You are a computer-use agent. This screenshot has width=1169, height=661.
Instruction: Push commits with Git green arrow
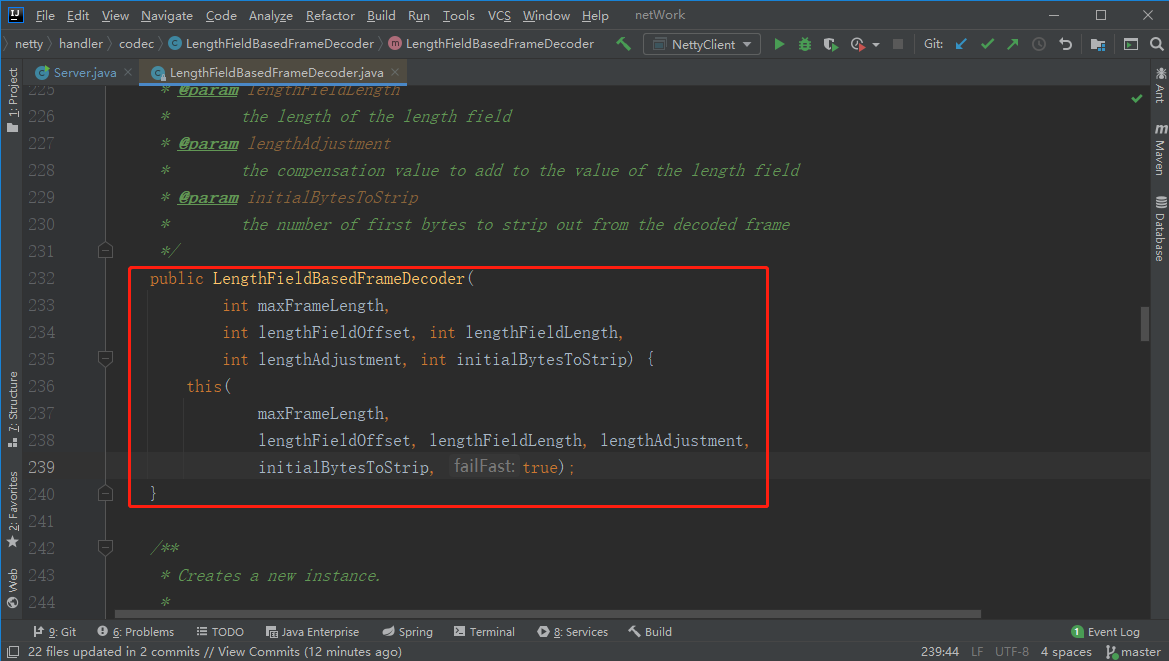click(x=1012, y=44)
